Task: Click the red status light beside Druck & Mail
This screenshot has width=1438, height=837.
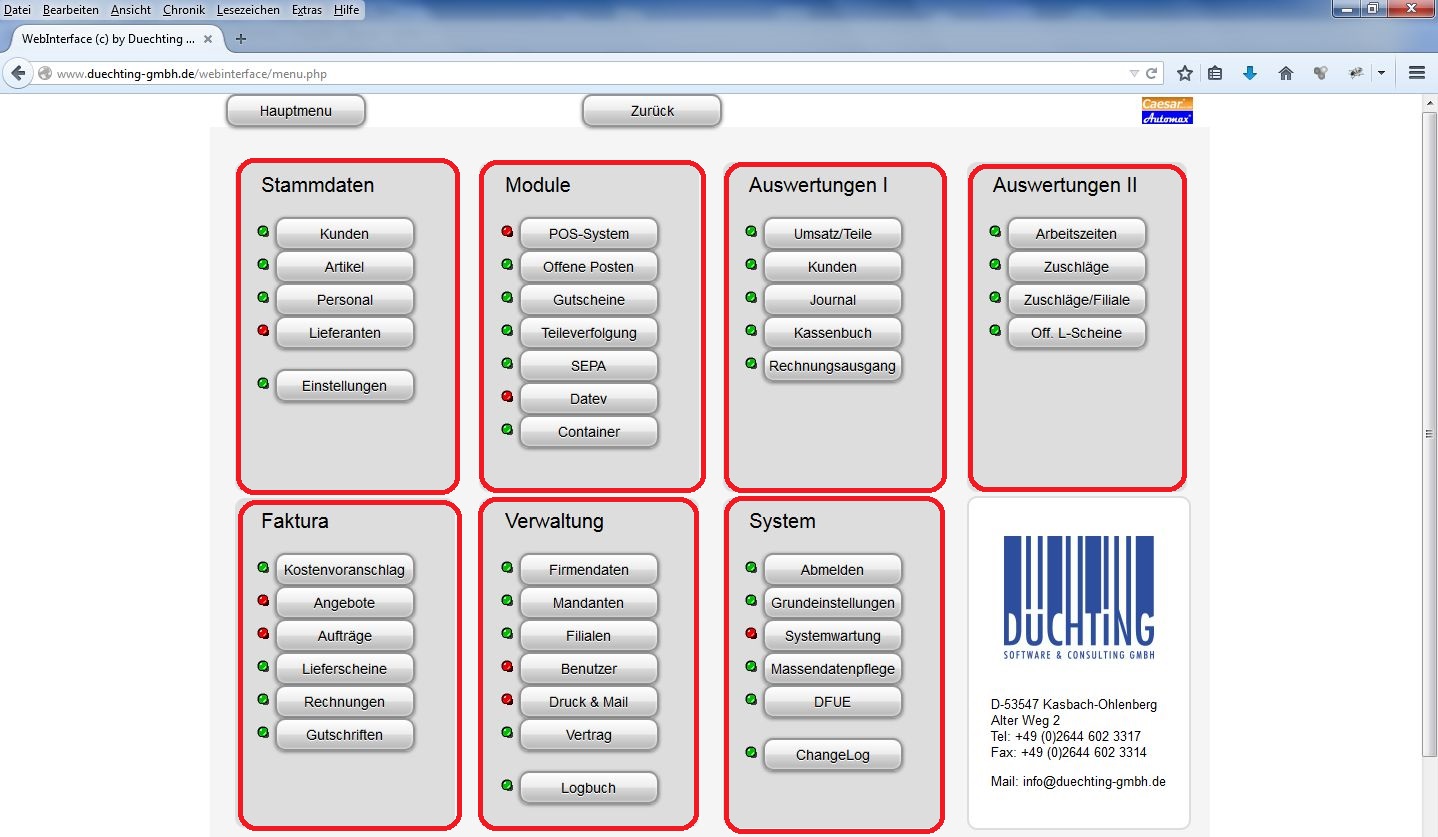Action: tap(507, 699)
